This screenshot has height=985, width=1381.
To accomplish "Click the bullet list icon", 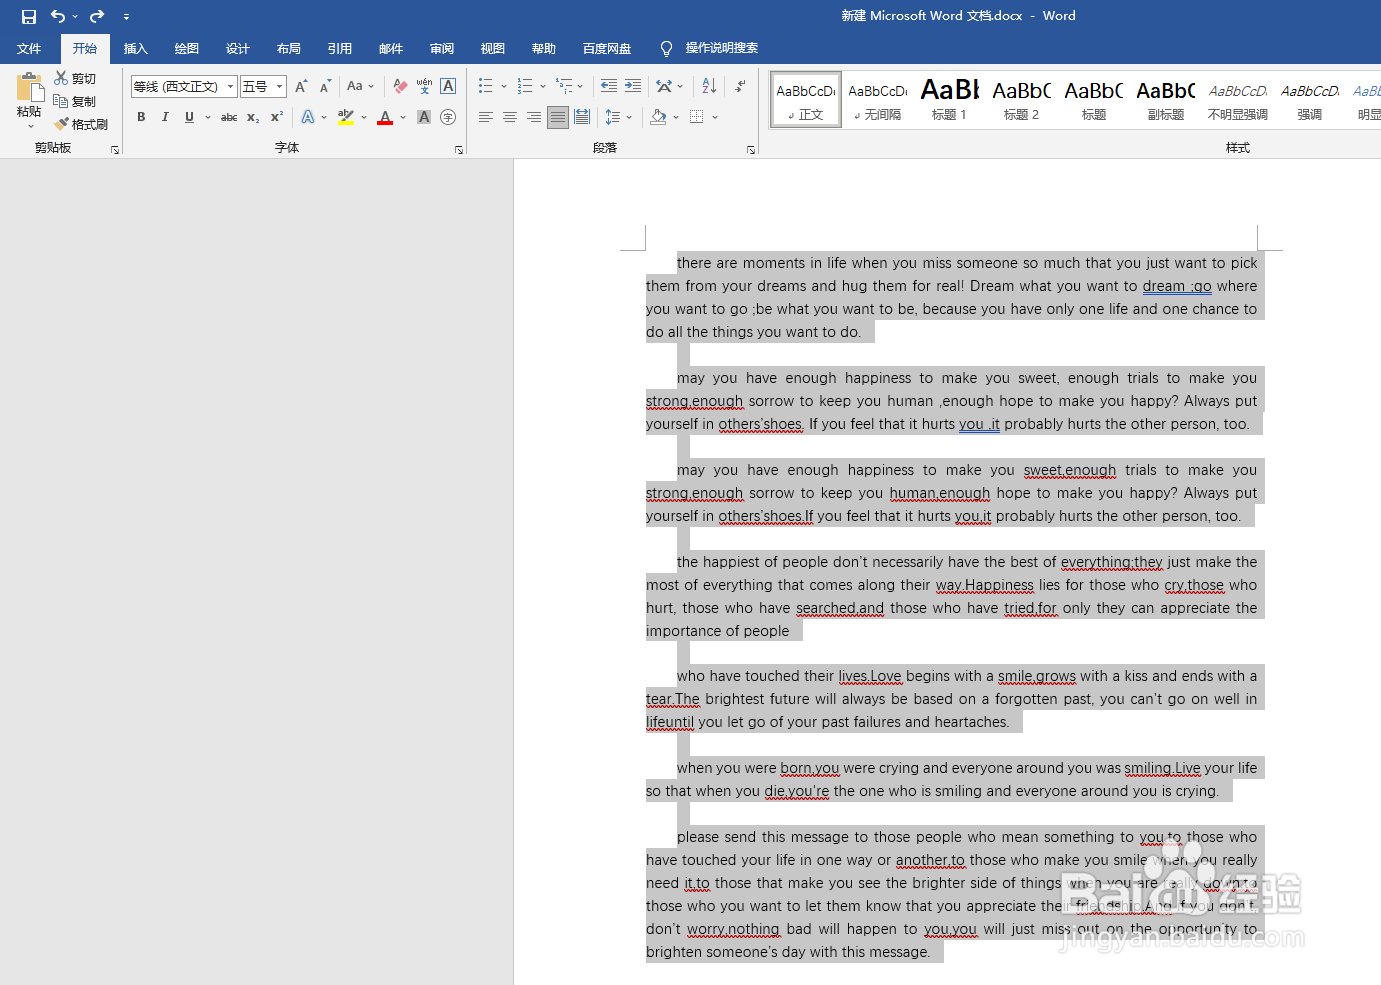I will 486,86.
